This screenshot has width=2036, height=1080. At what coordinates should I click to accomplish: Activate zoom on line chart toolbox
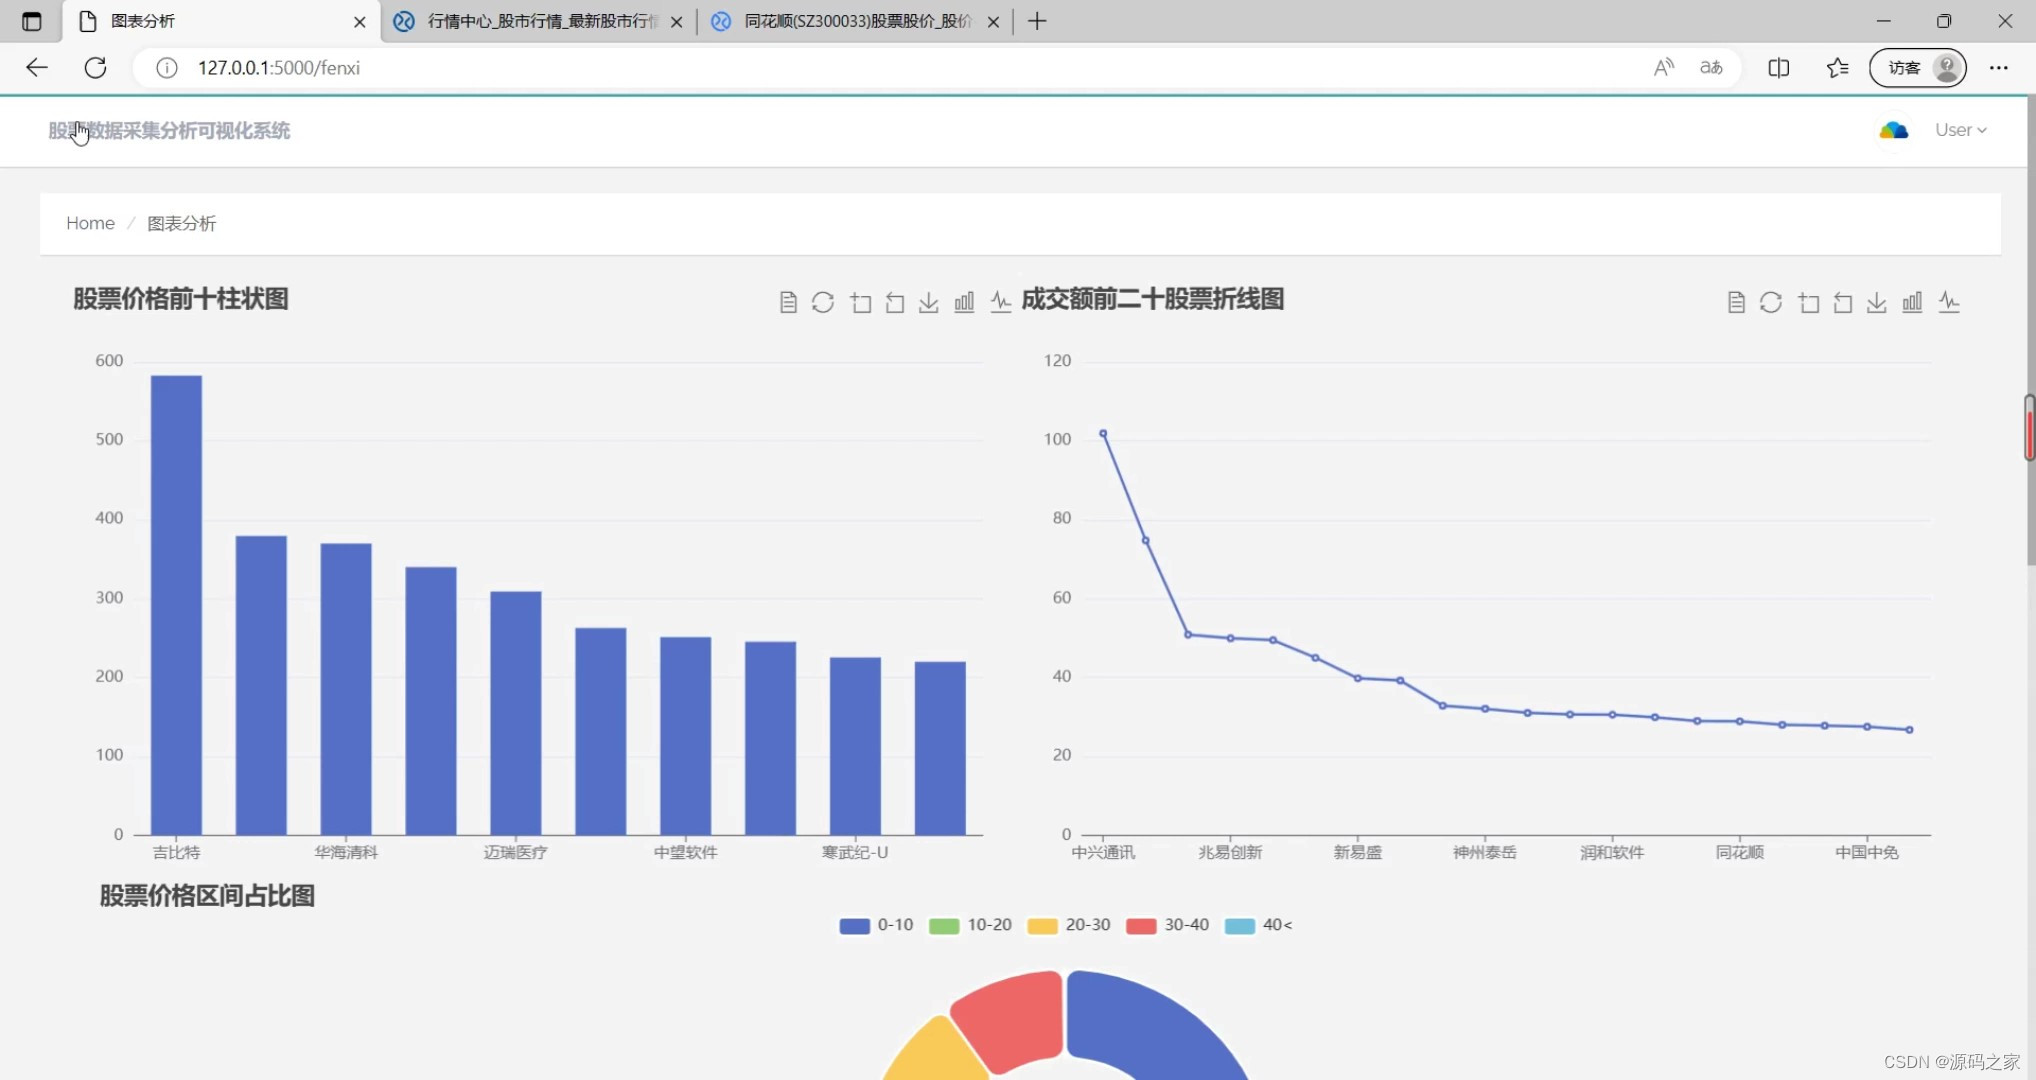(1808, 302)
